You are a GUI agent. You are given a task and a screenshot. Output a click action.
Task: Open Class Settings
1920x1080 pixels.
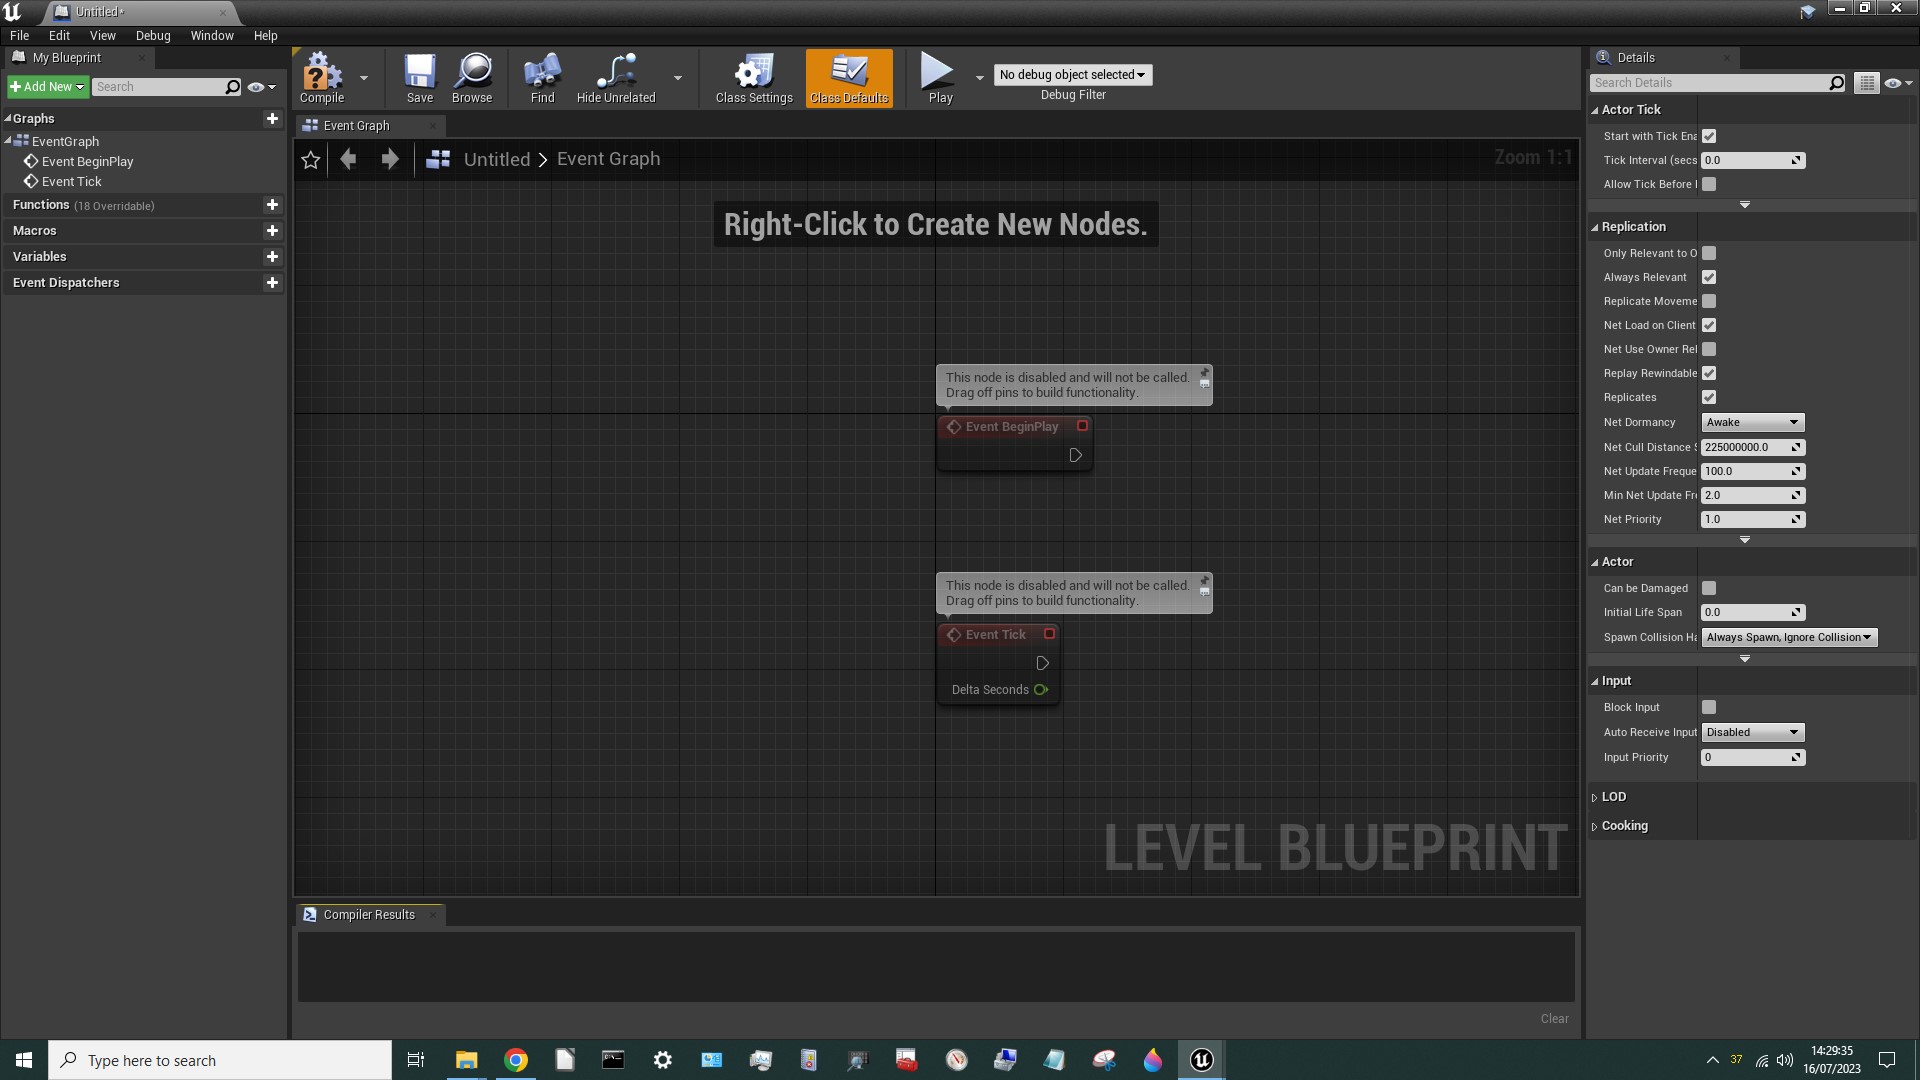click(x=754, y=78)
